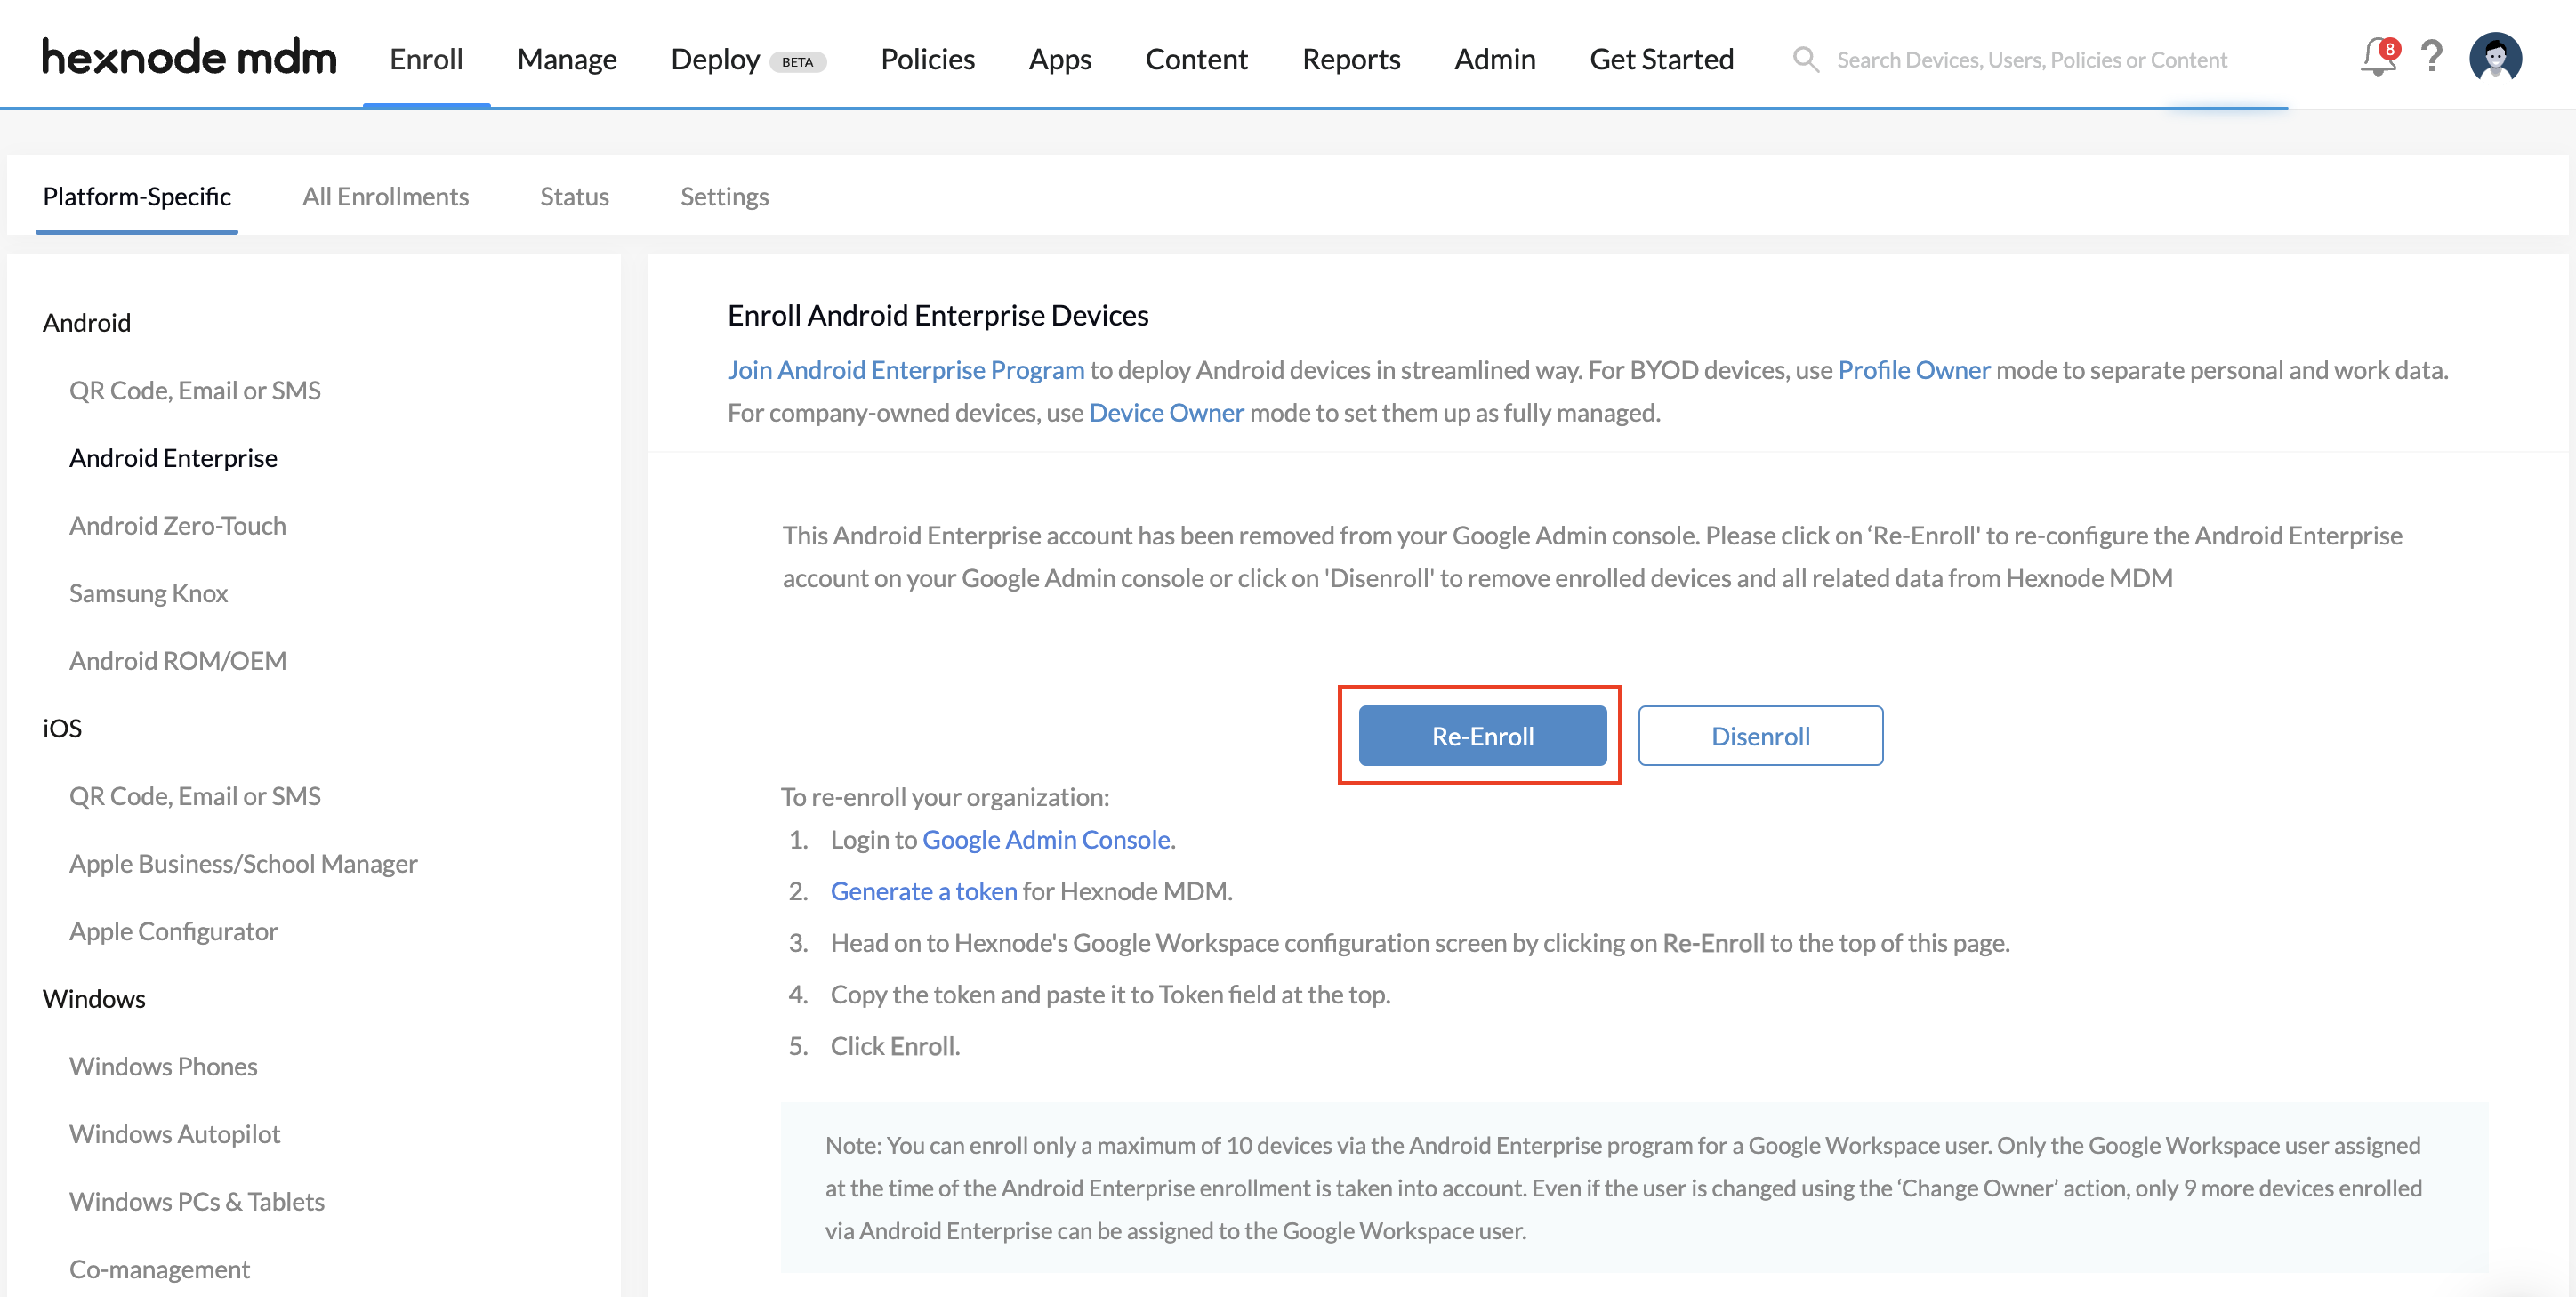The width and height of the screenshot is (2576, 1297).
Task: Select Windows PCs & Tablets
Action: pyautogui.click(x=196, y=1201)
